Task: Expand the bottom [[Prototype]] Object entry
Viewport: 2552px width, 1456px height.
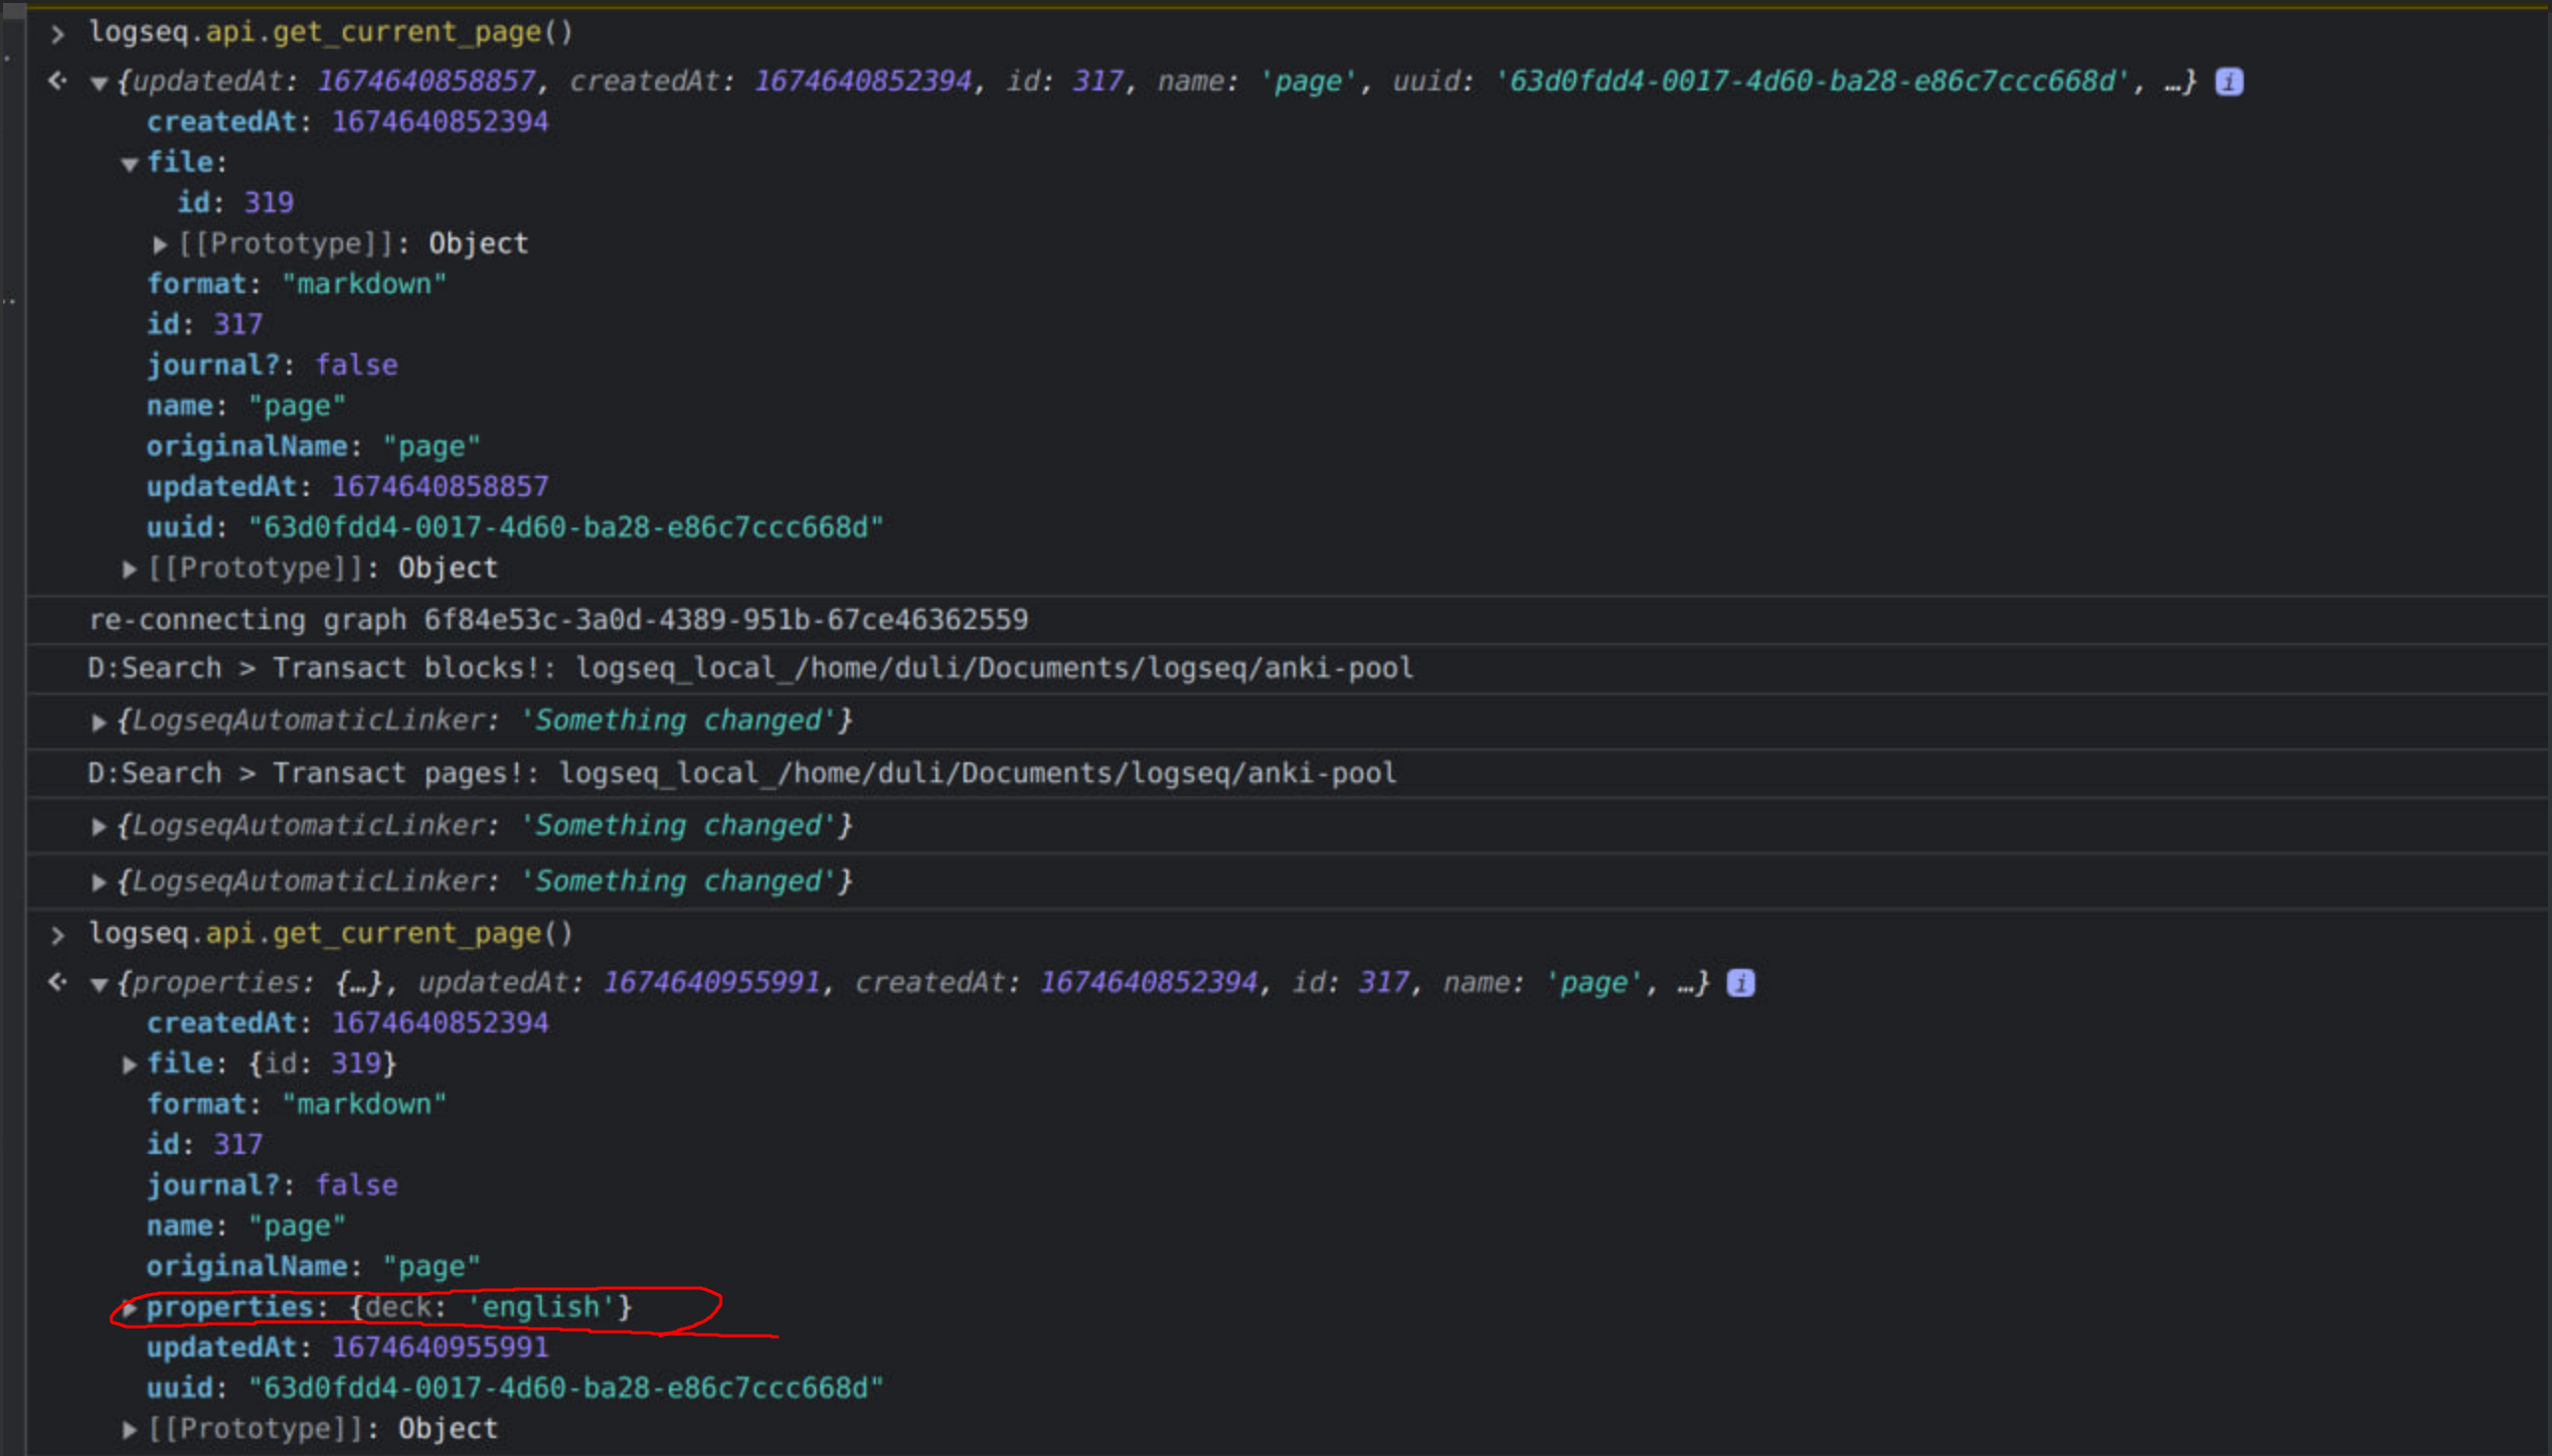Action: point(130,1428)
